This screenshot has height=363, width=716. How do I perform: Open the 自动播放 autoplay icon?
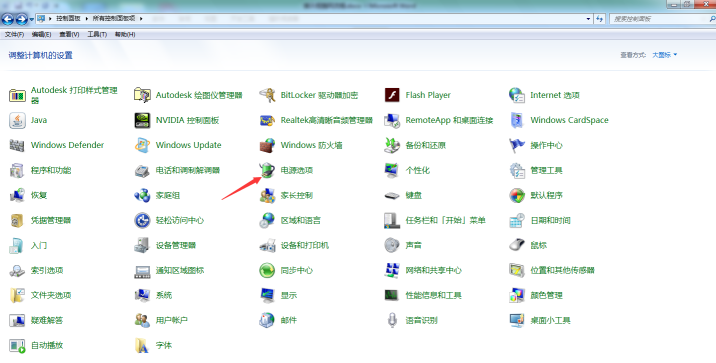pyautogui.click(x=17, y=346)
